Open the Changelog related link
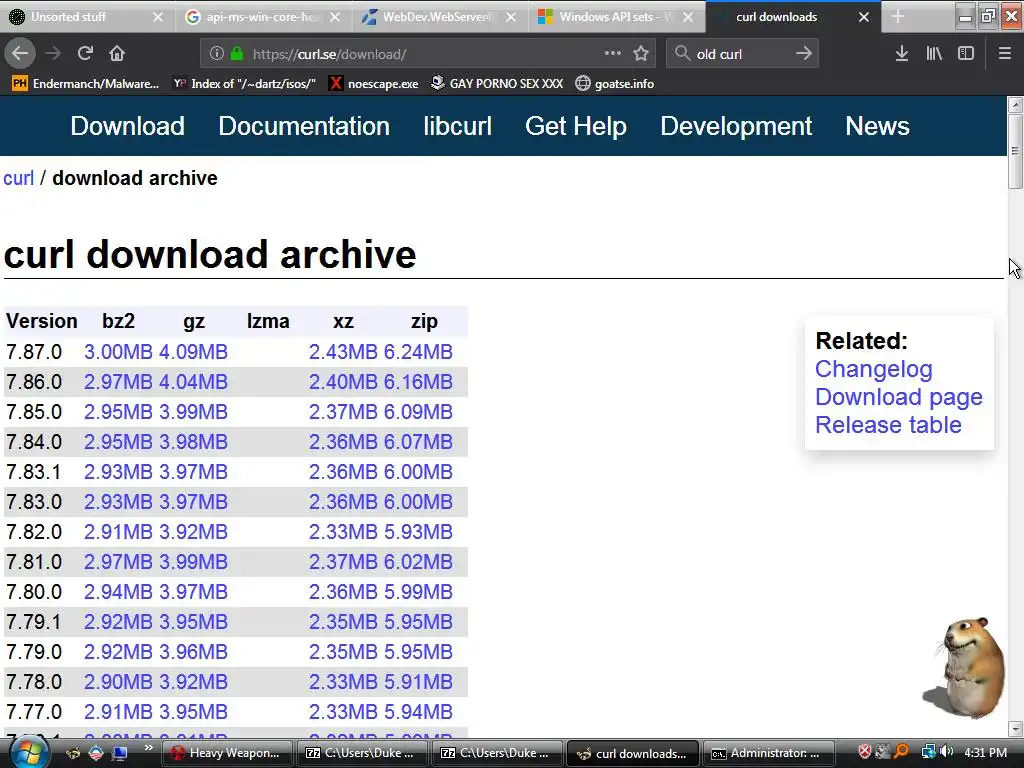1024x768 pixels. tap(873, 369)
